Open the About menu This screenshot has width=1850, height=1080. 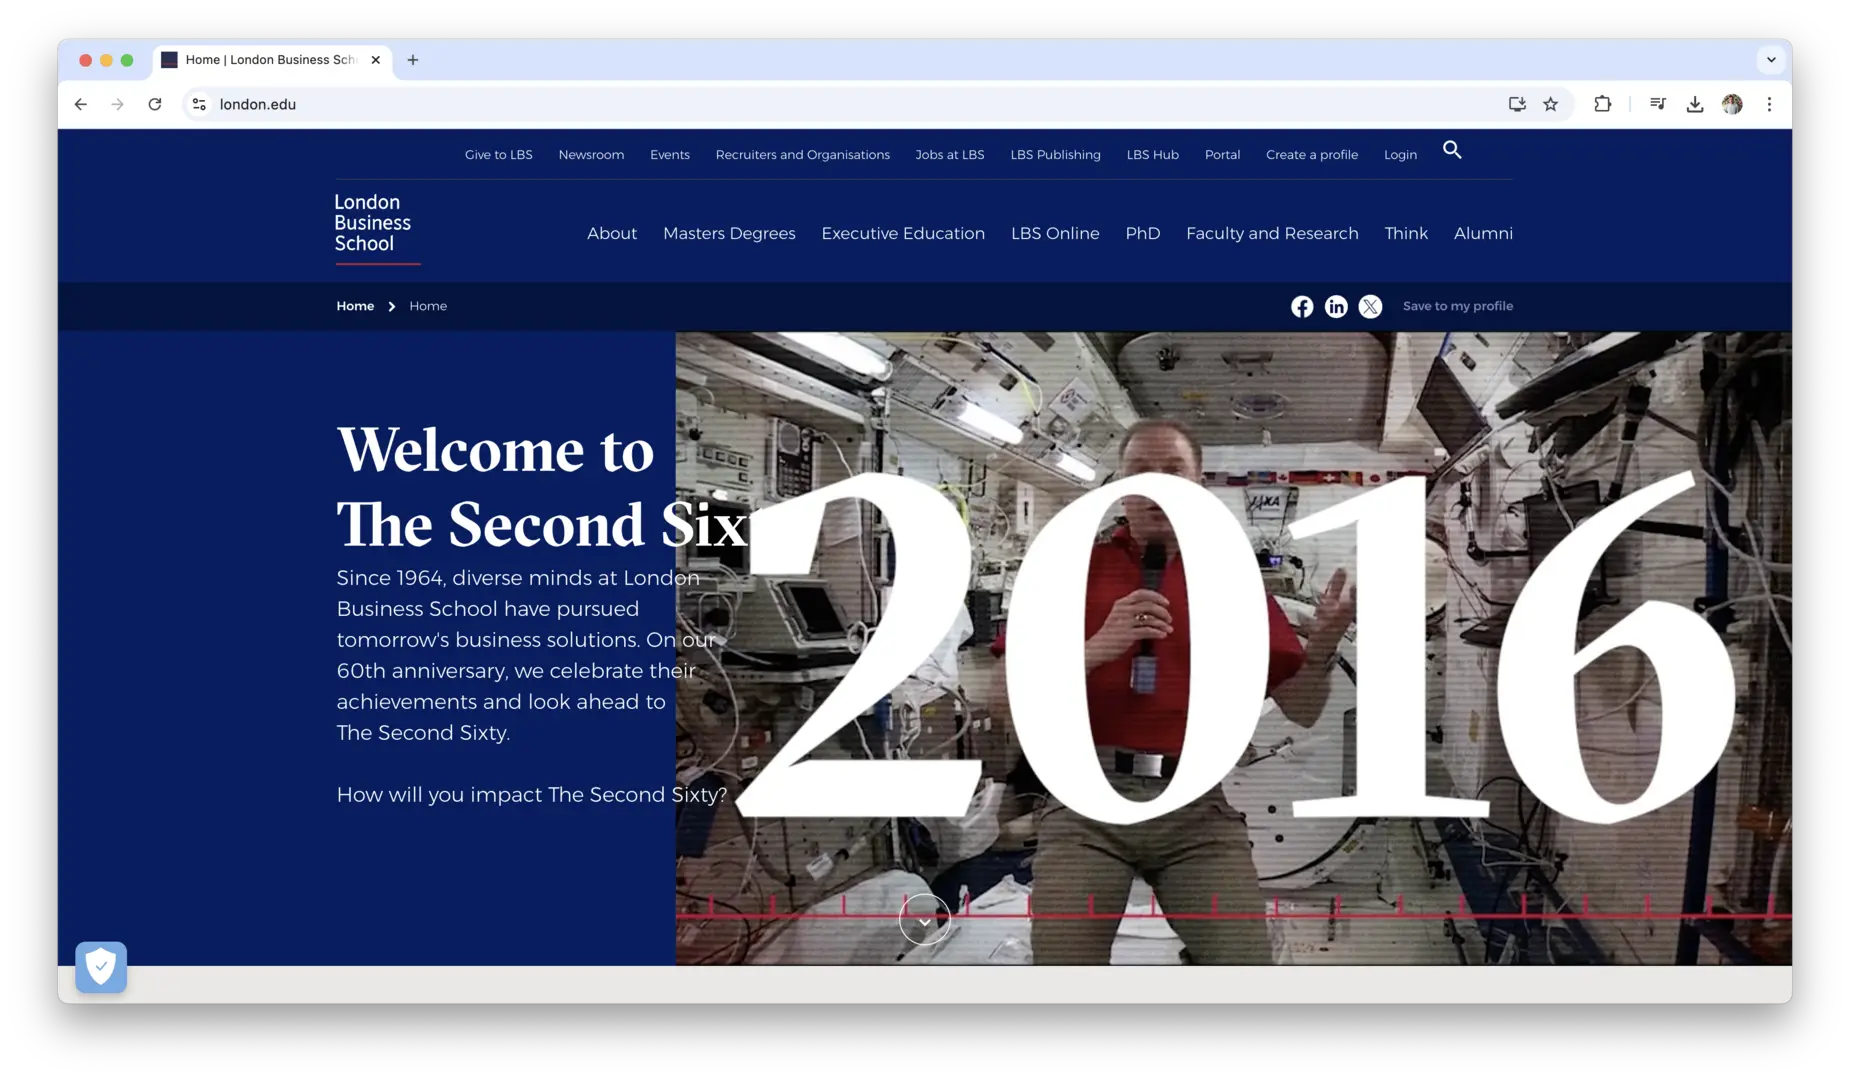[x=612, y=233]
